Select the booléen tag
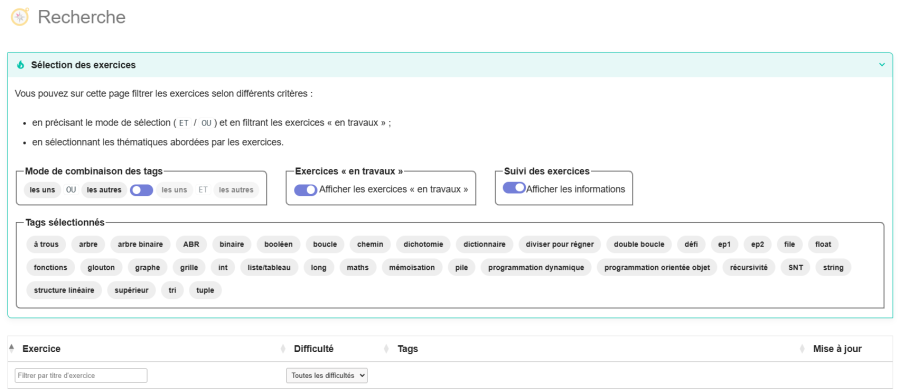 (x=278, y=244)
